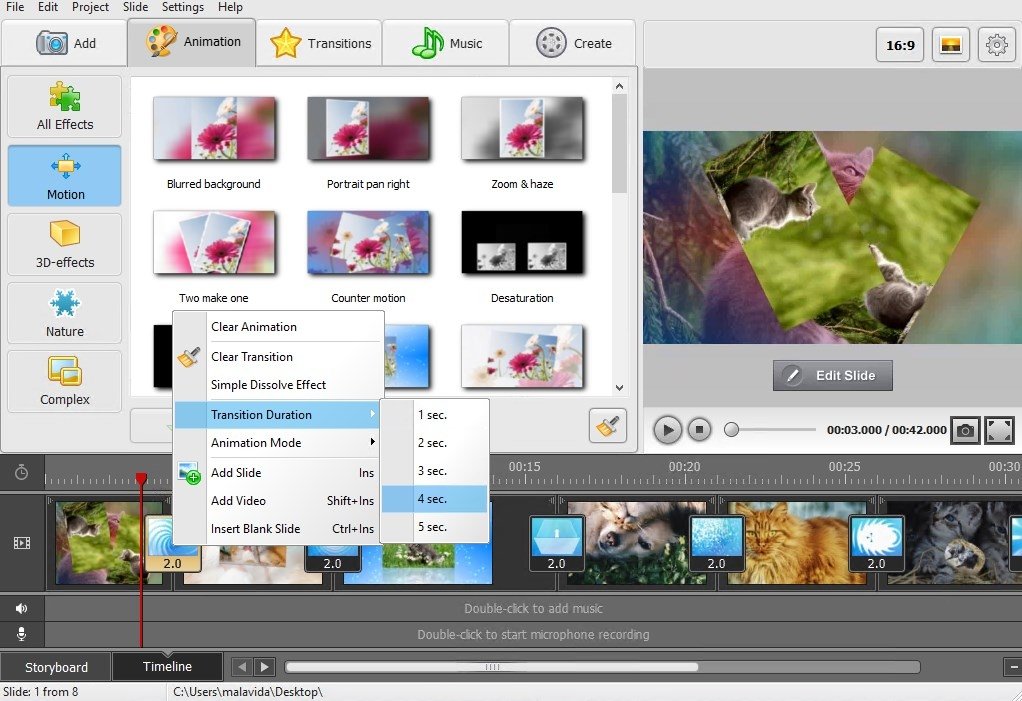Open the Add tab with camera icon

pos(64,43)
